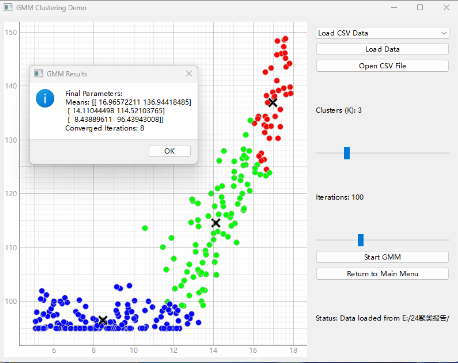Viewport: 458px width, 363px height.
Task: Click the Status data loaded text
Action: click(382, 318)
